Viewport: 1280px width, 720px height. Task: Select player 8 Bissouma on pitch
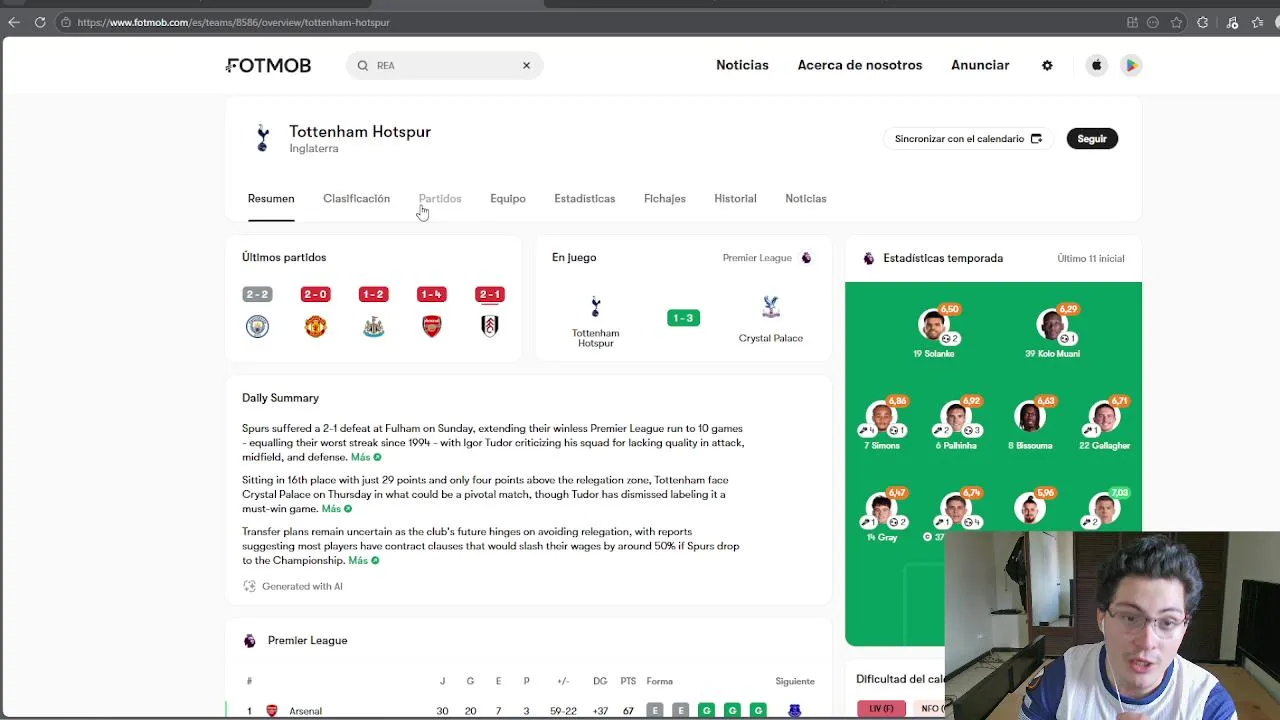1030,424
